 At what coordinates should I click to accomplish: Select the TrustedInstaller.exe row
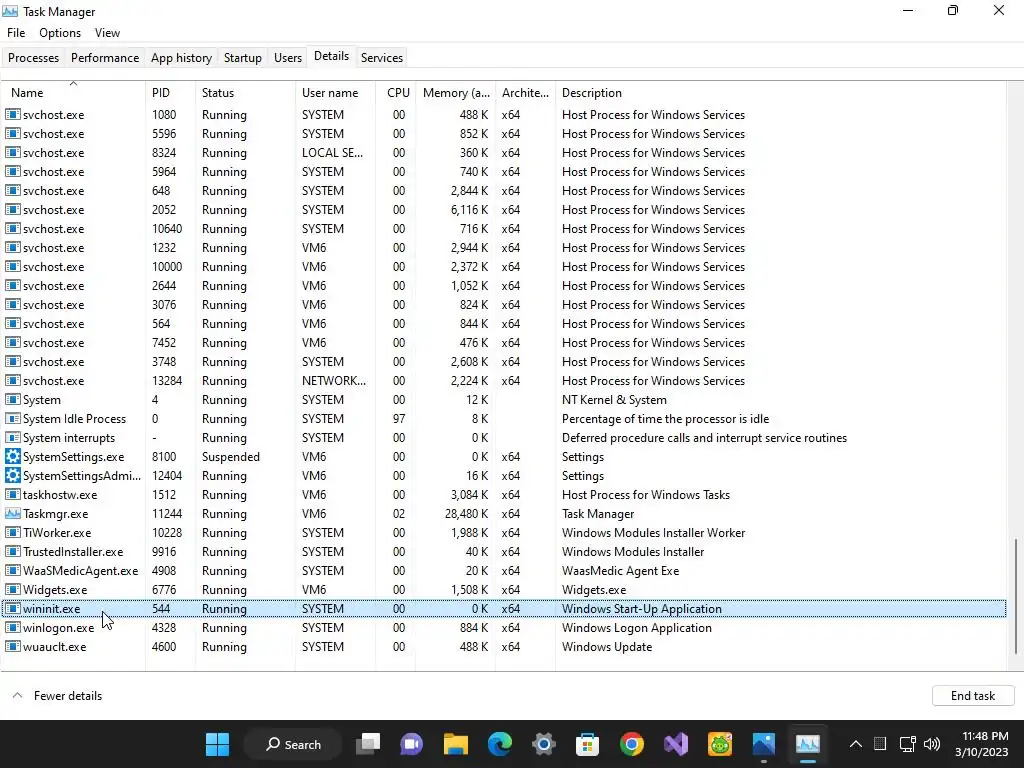point(504,552)
